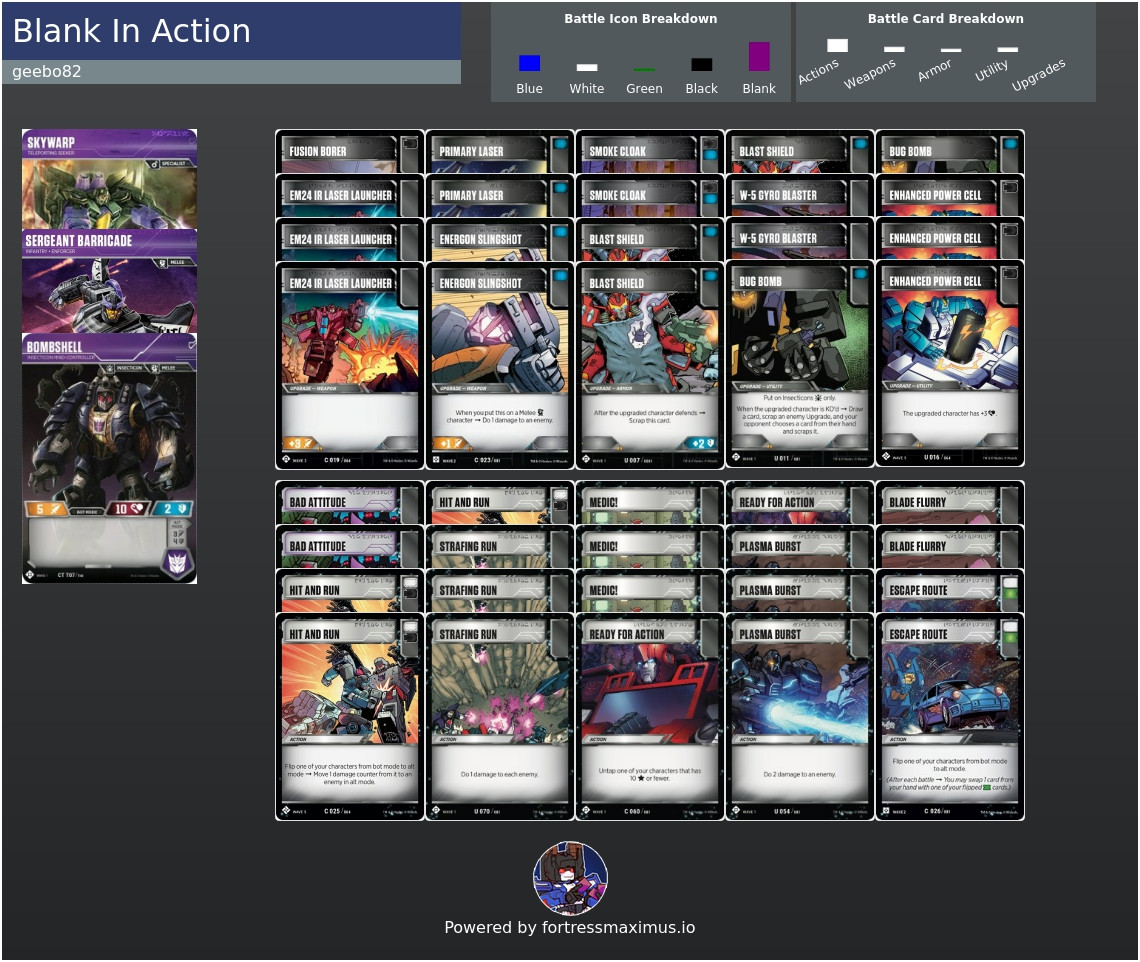Click the purple Blank bar in the chart
Viewport: 1140px width, 962px height.
(x=759, y=57)
